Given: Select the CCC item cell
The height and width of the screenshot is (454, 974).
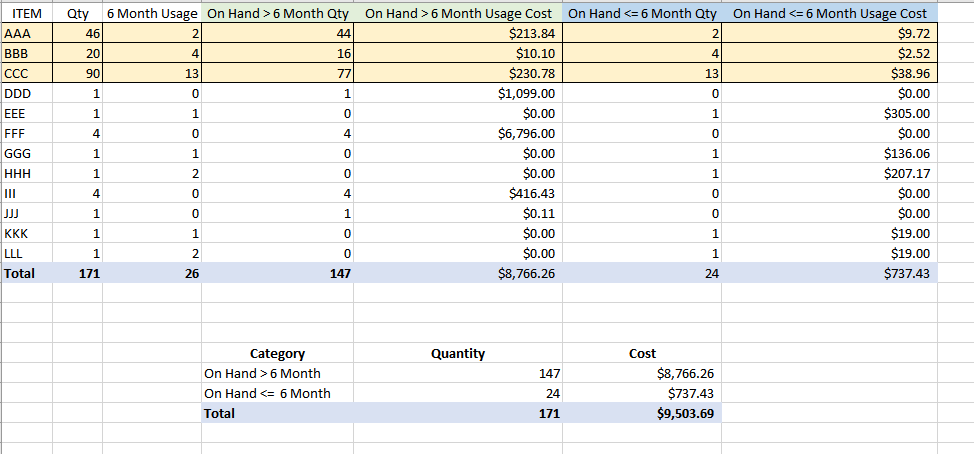Looking at the screenshot, I should pos(27,74).
